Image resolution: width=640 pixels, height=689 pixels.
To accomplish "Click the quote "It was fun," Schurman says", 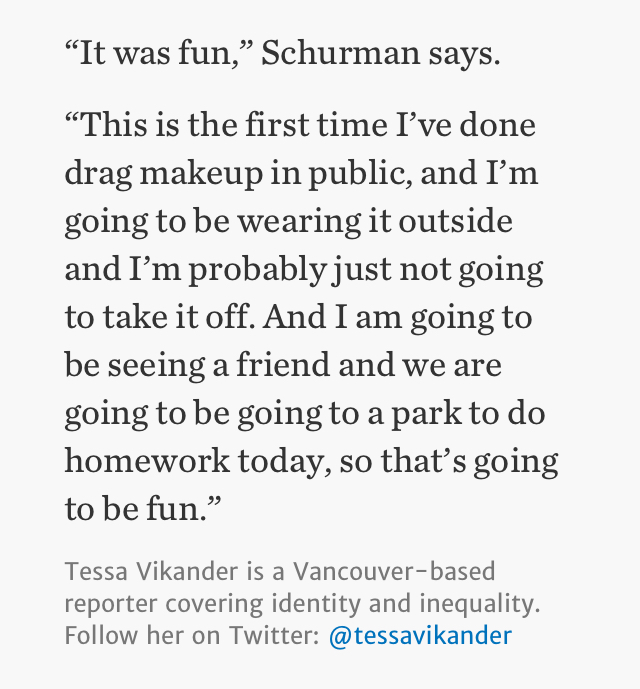I will tap(282, 54).
